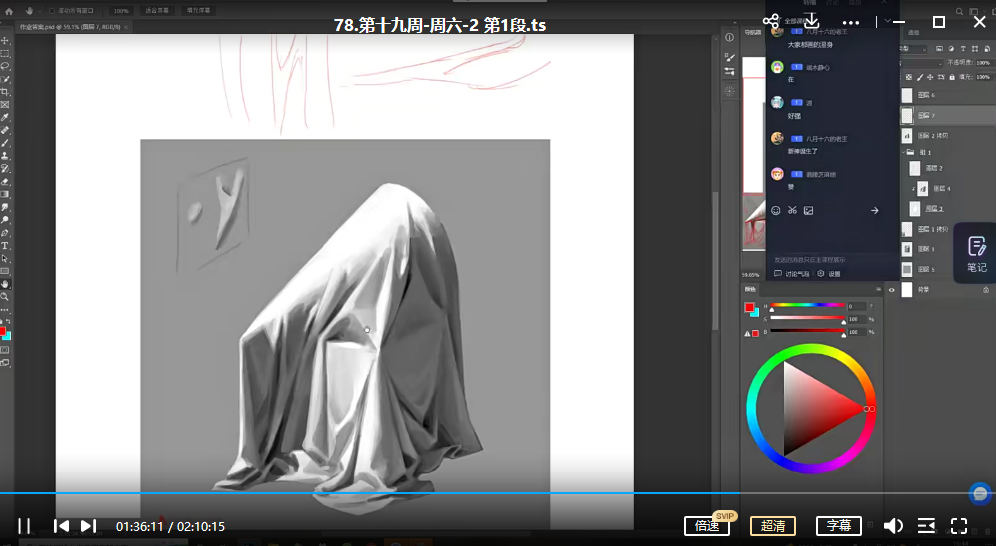Select the Dodge tool
996x546 pixels.
pyautogui.click(x=4, y=220)
